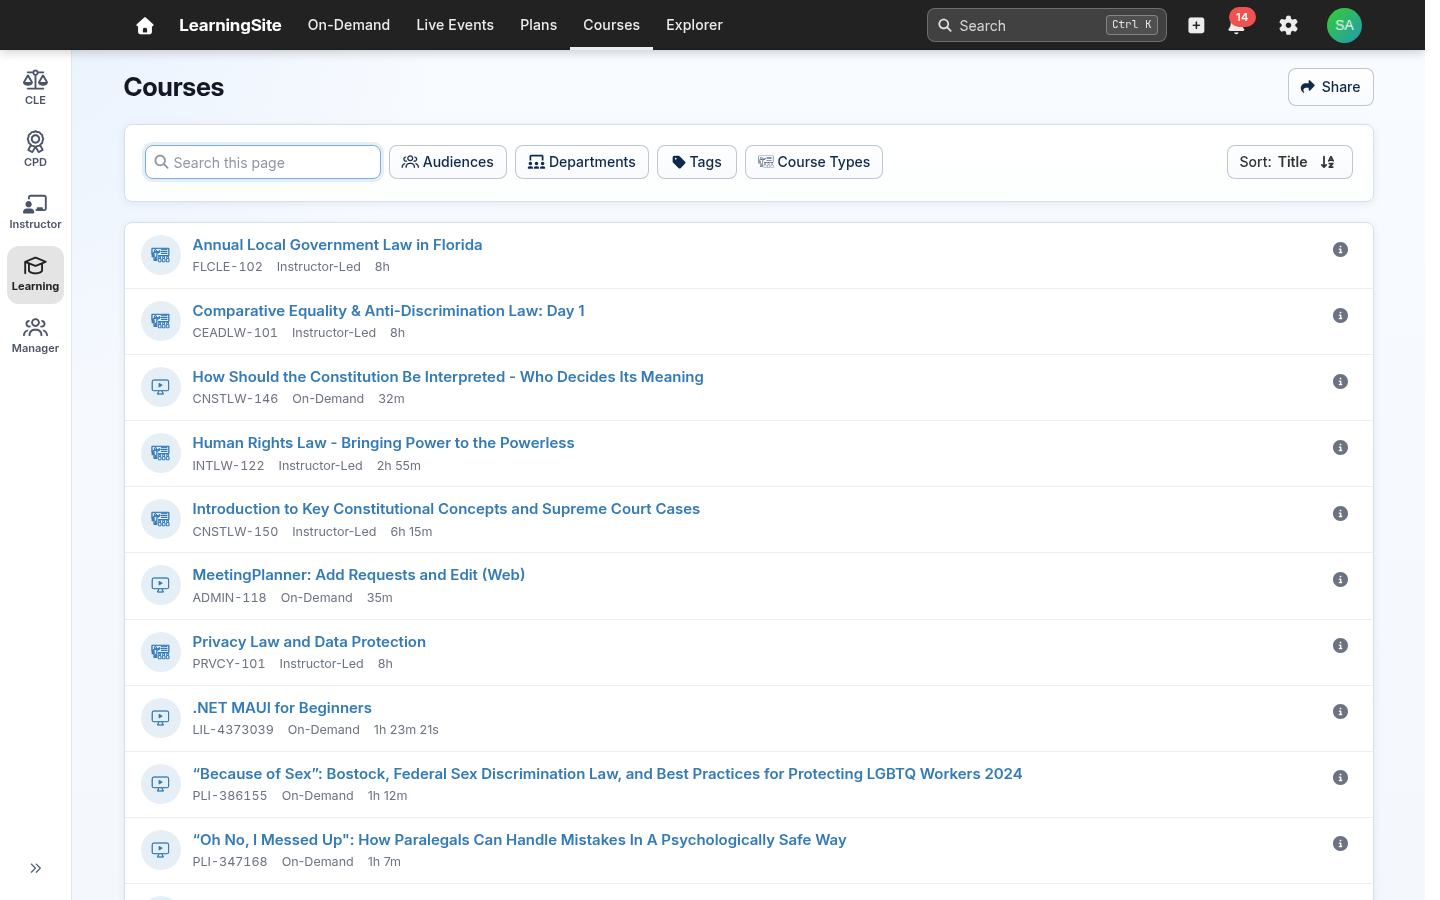
Task: Open "Because of Sex": Bostock course link
Action: (607, 774)
